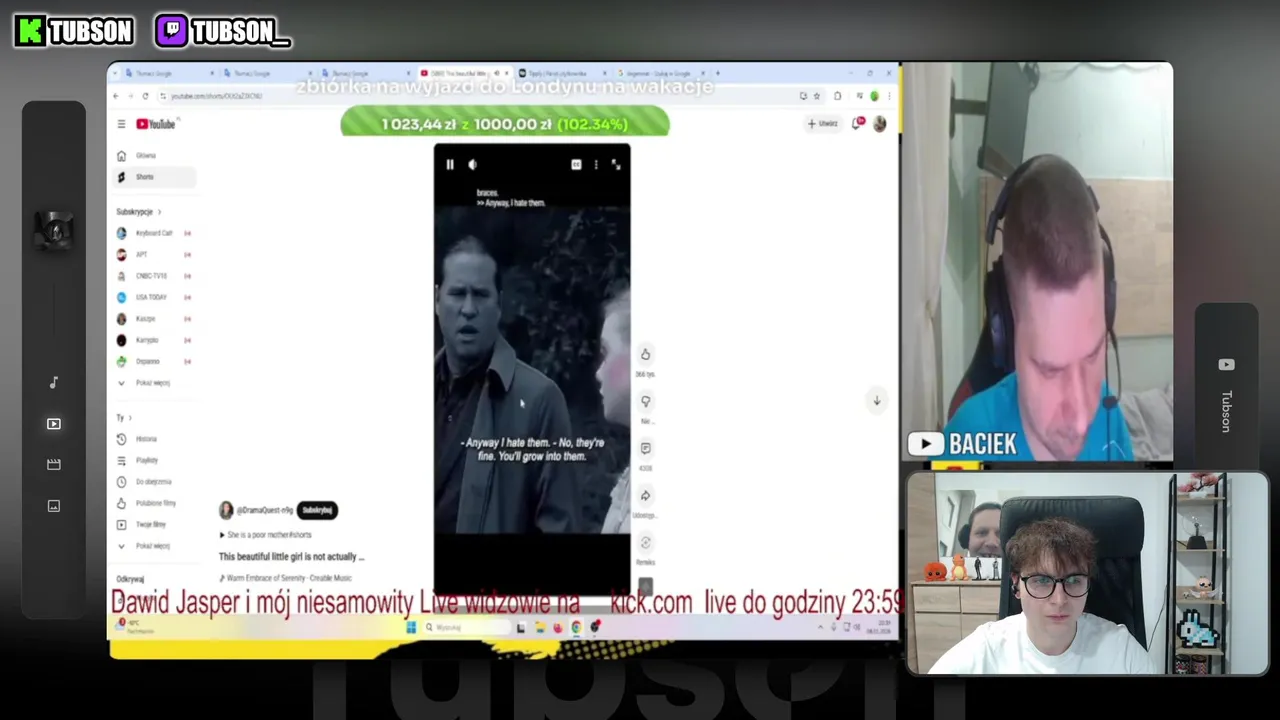Expand the Short to fullscreen
The width and height of the screenshot is (1280, 720).
pos(616,165)
